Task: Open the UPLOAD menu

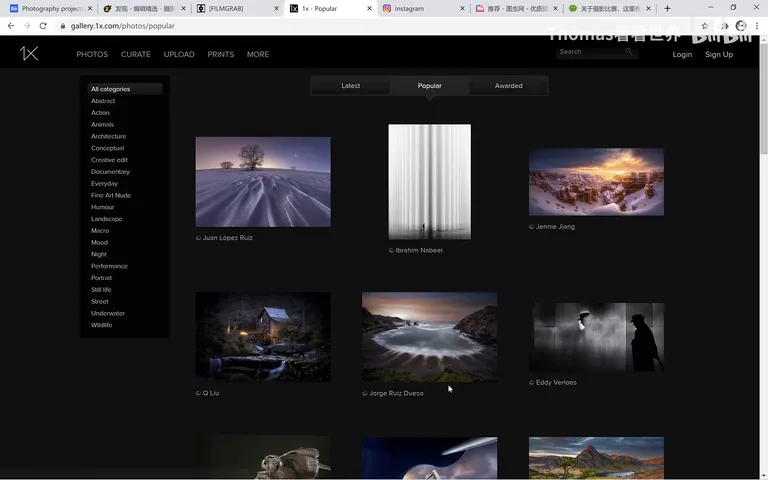Action: point(179,54)
